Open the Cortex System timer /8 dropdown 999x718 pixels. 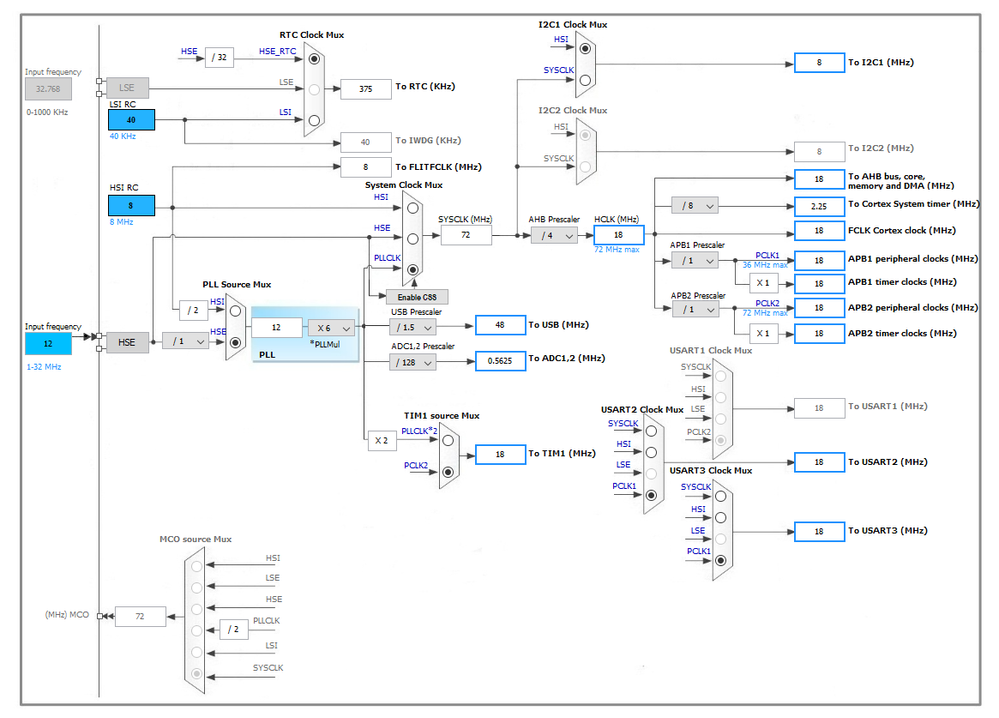[x=695, y=206]
